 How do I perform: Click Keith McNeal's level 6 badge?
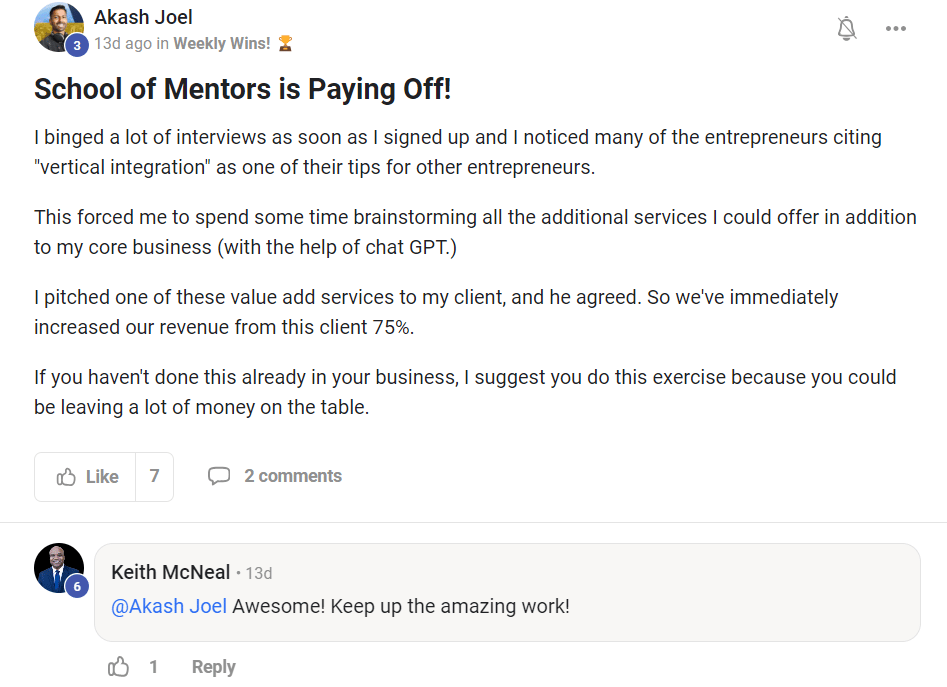click(77, 587)
